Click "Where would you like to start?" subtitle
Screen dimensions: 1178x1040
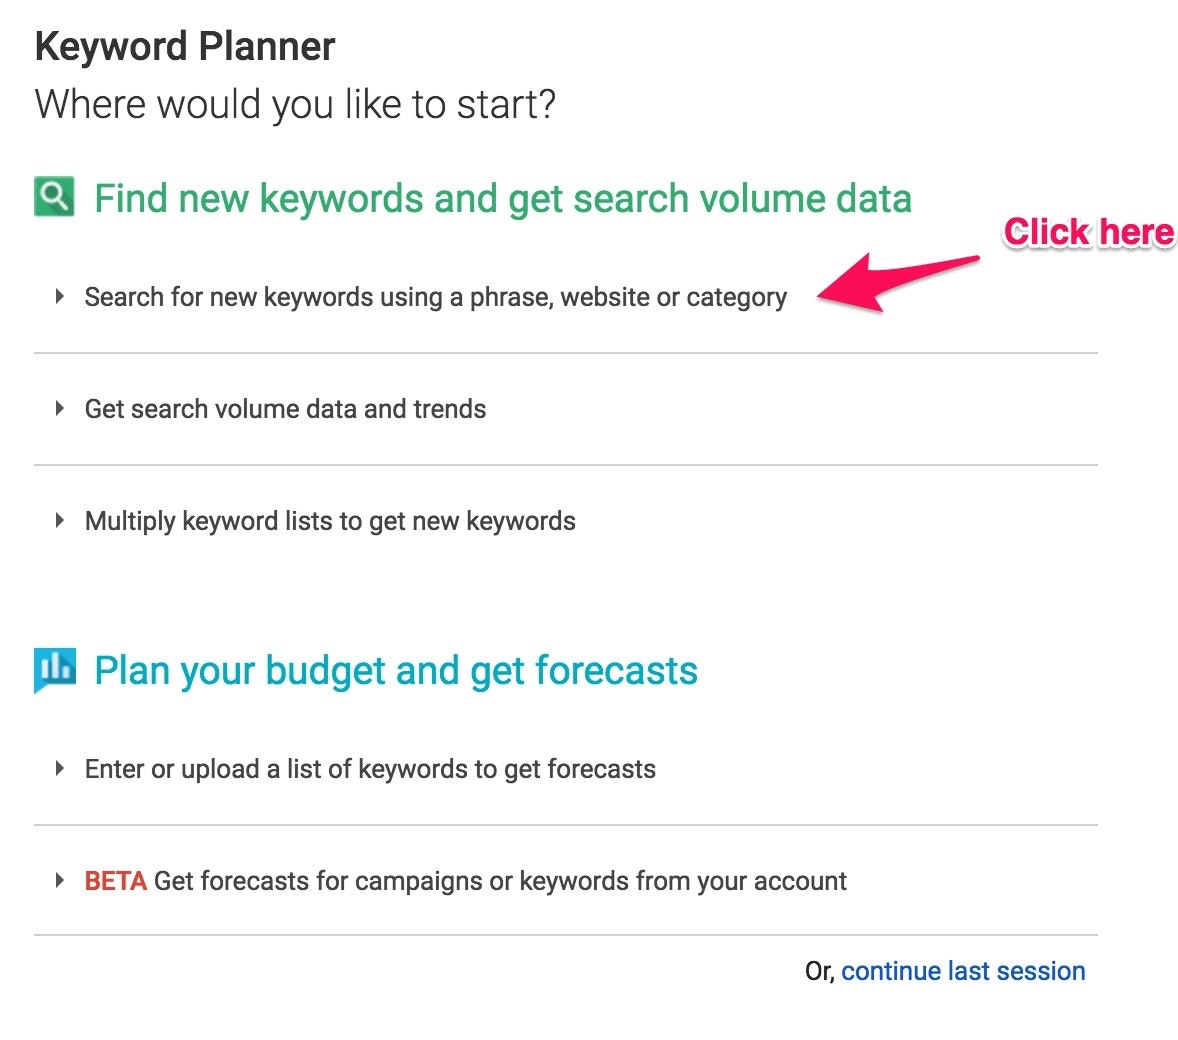295,104
